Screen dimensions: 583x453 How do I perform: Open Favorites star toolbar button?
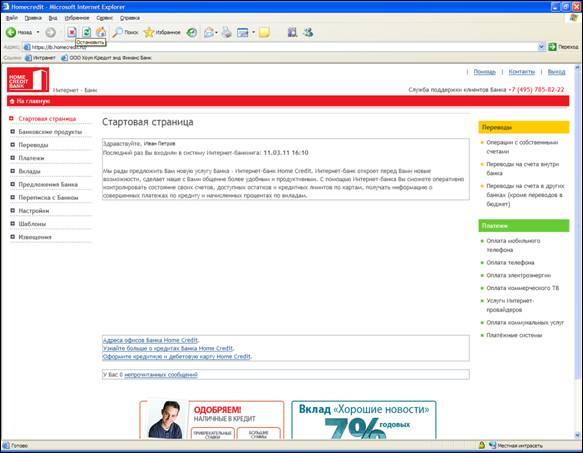pyautogui.click(x=162, y=32)
